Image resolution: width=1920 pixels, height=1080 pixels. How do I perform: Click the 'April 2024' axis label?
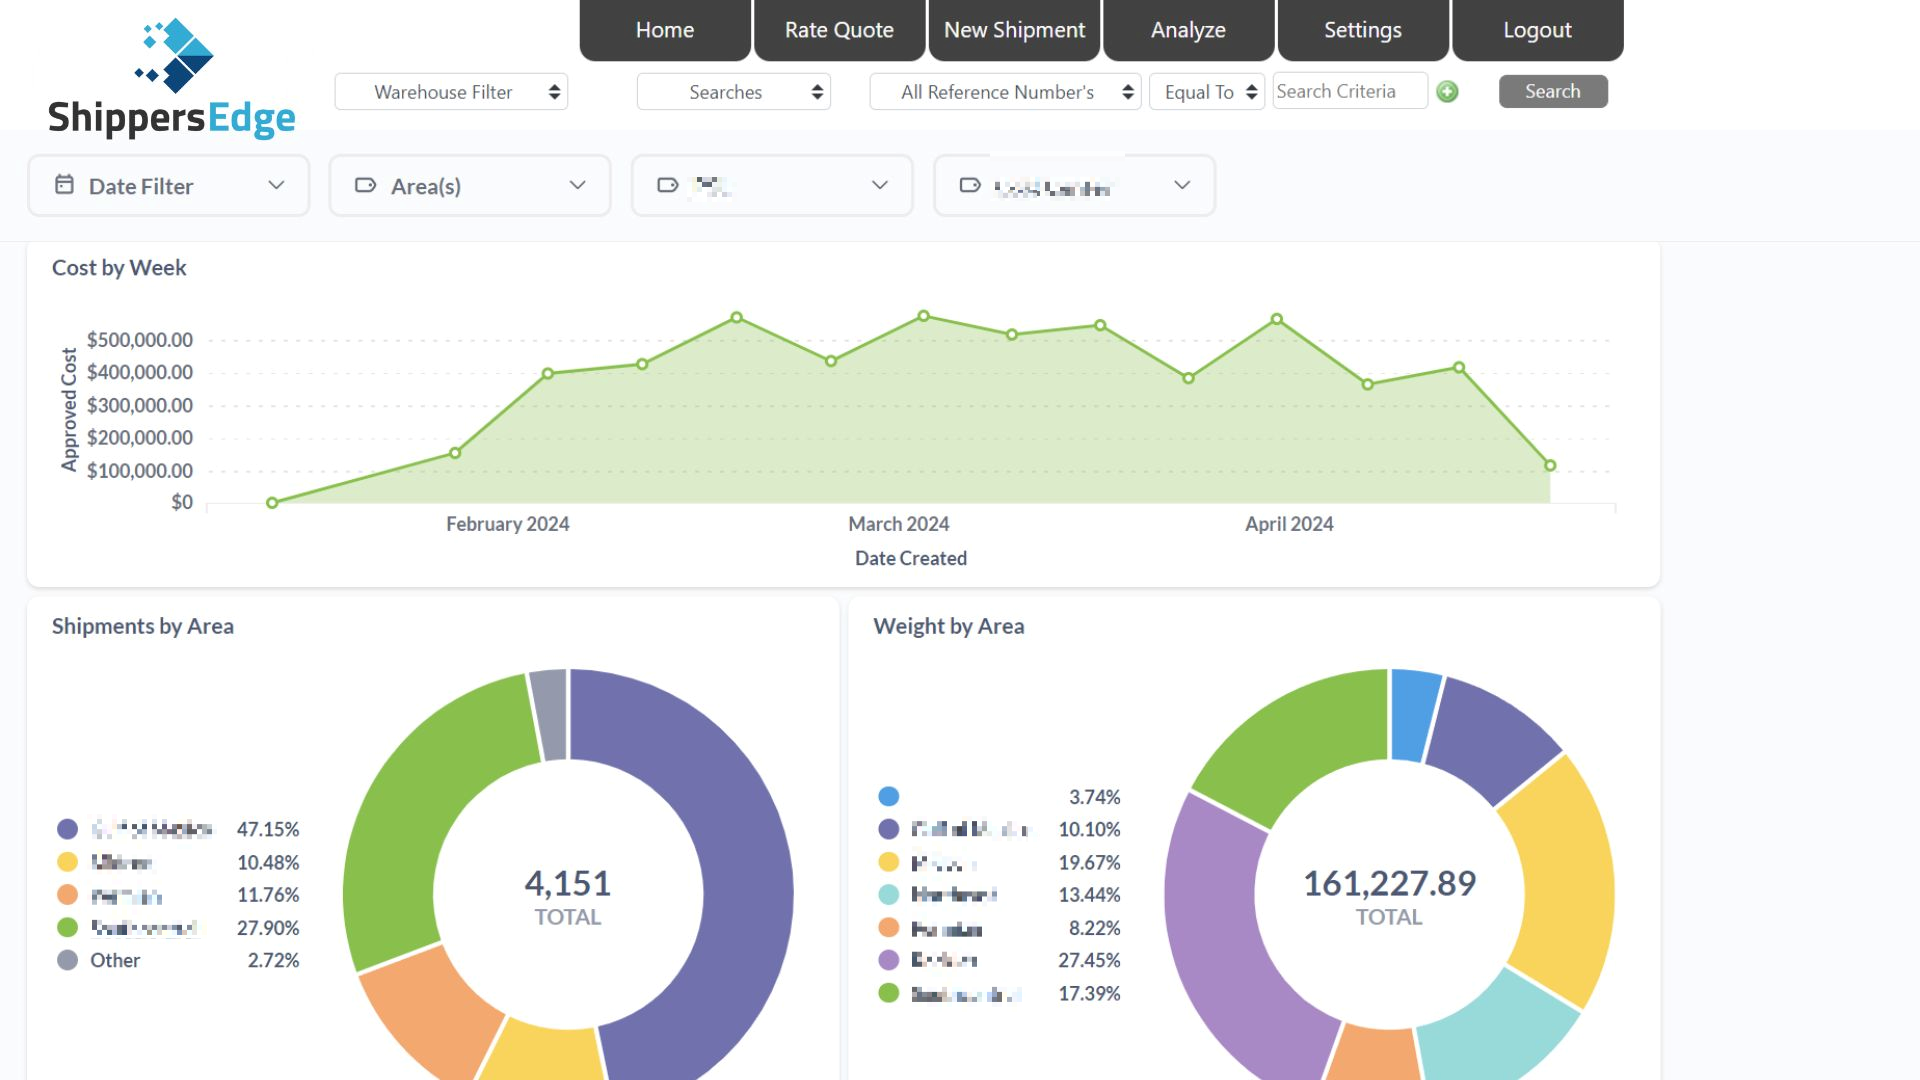coord(1288,524)
